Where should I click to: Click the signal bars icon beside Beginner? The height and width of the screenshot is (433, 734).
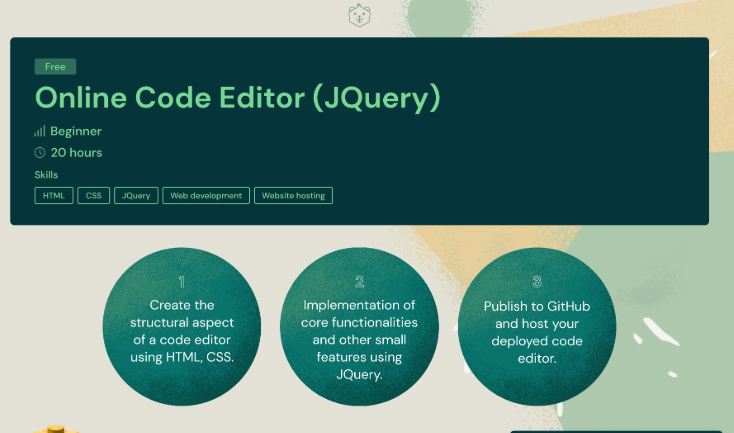40,131
